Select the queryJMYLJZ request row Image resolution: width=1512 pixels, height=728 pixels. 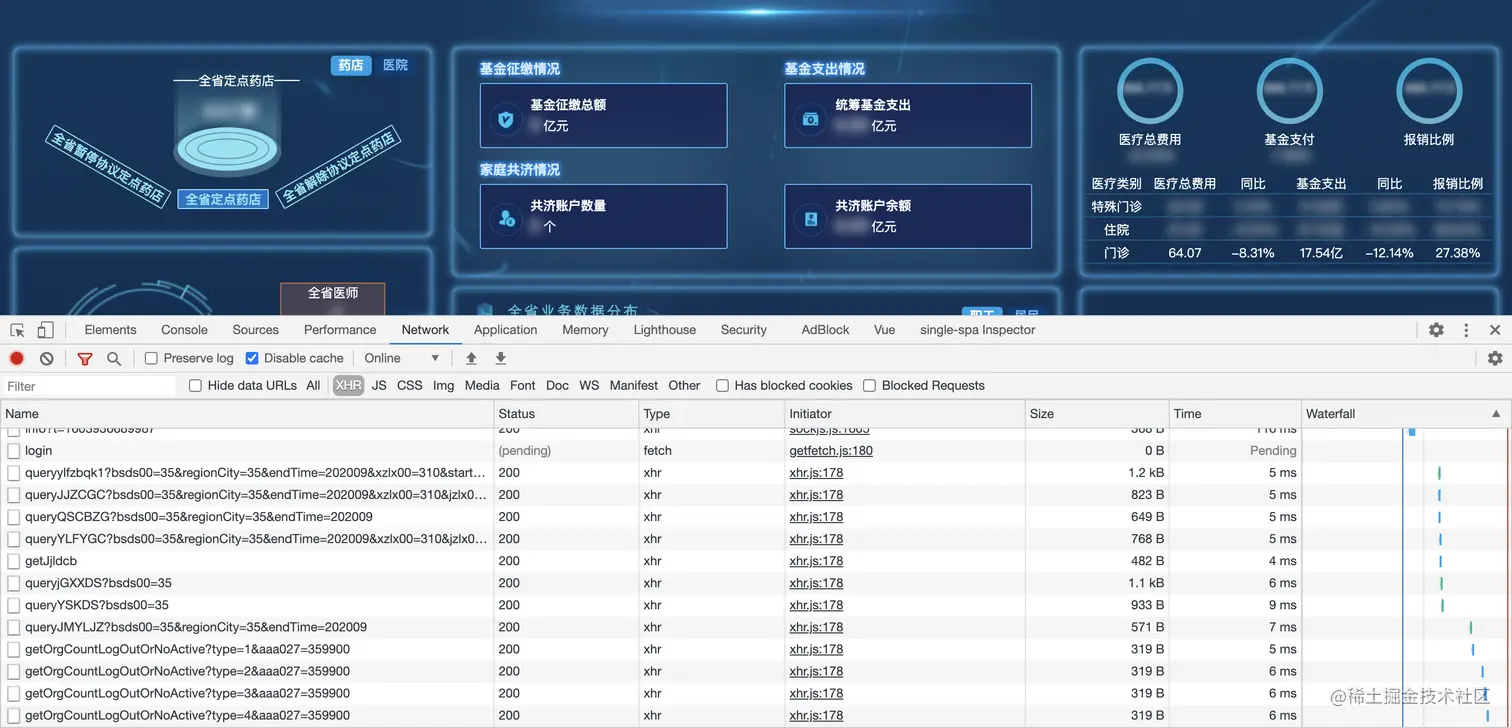coord(756,627)
